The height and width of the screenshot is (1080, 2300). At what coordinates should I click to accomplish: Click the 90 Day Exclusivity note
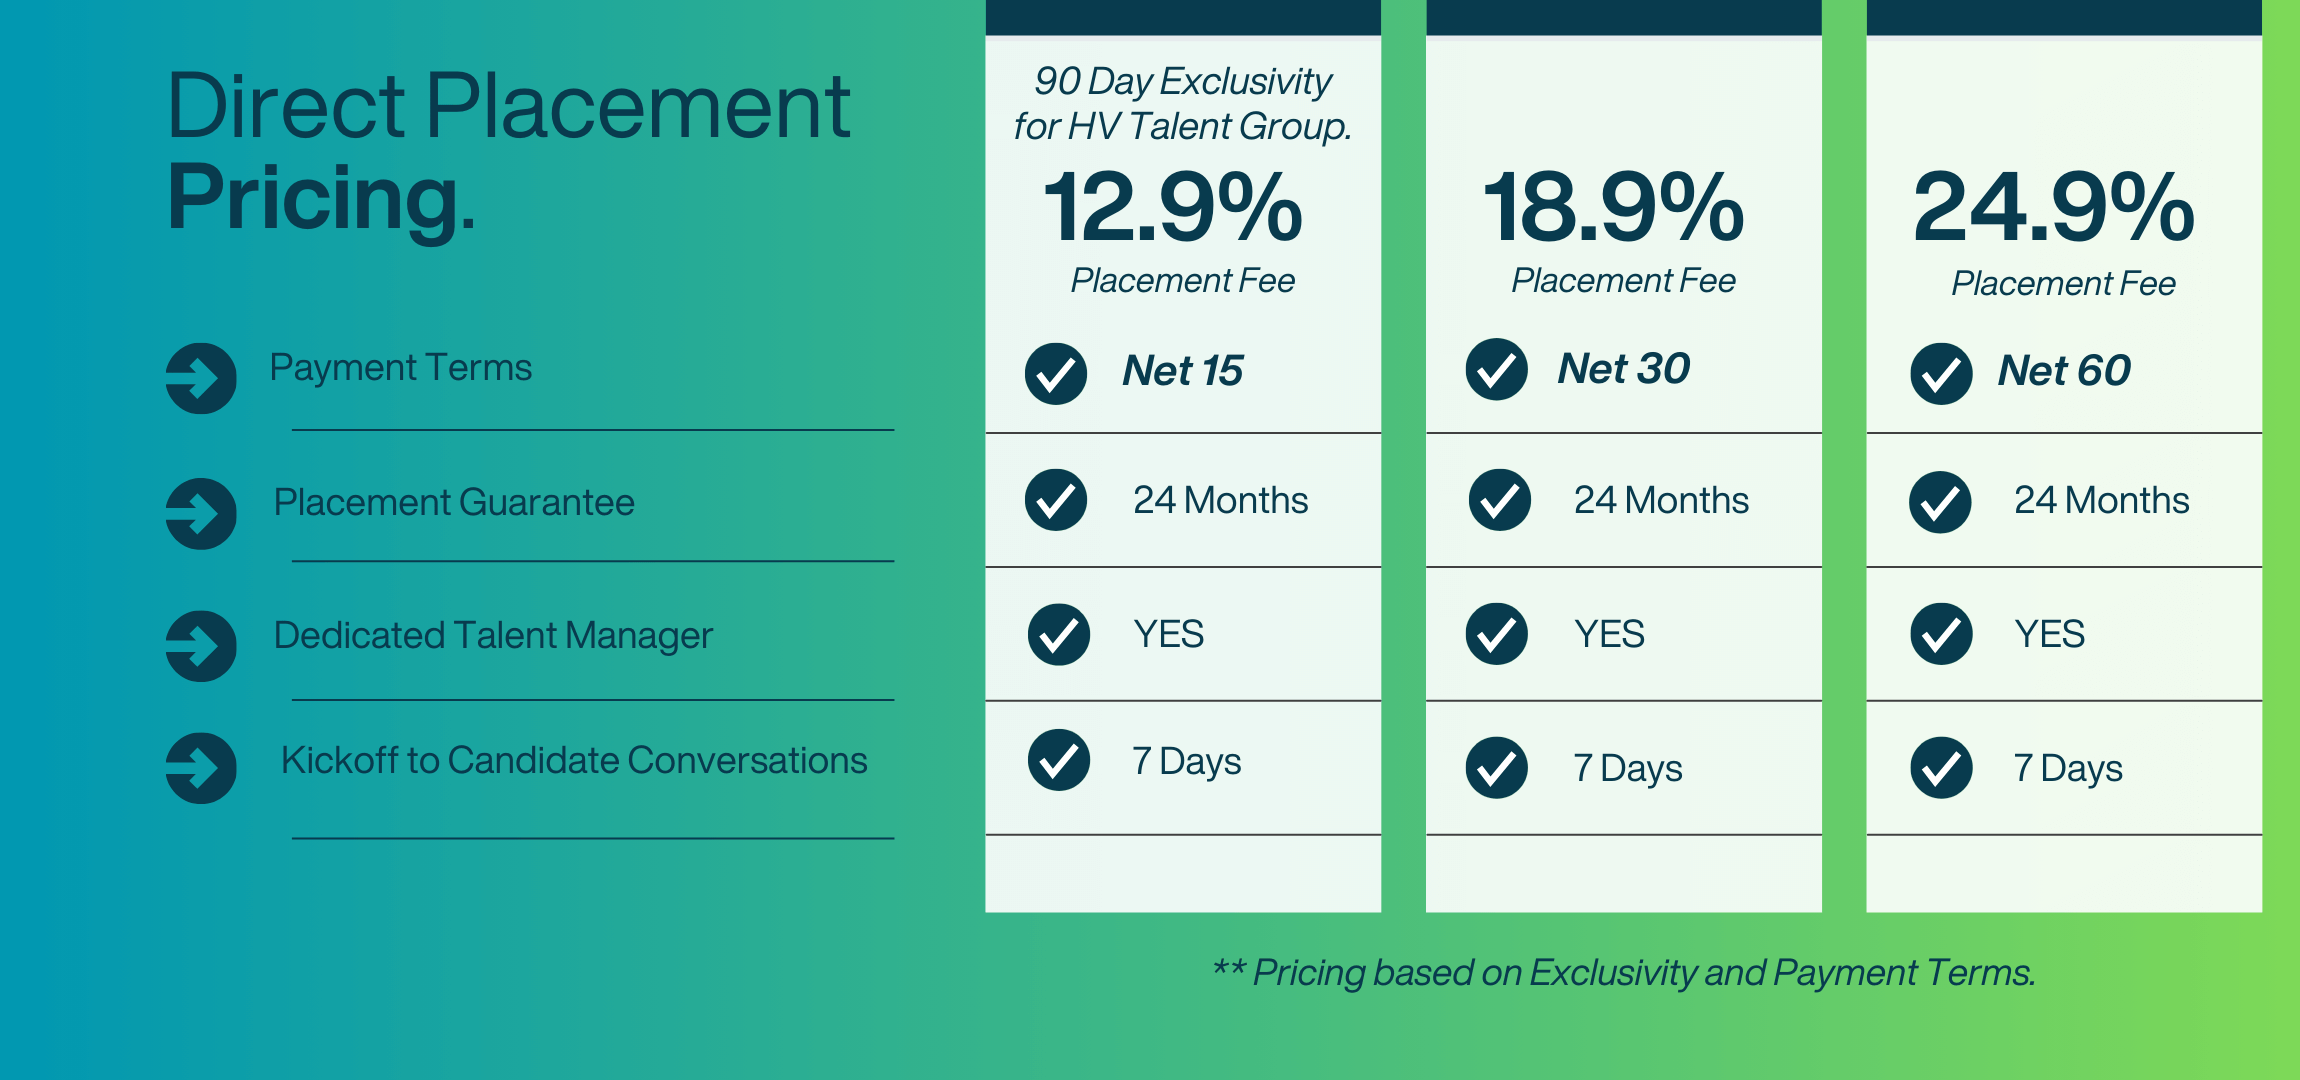click(x=1183, y=103)
